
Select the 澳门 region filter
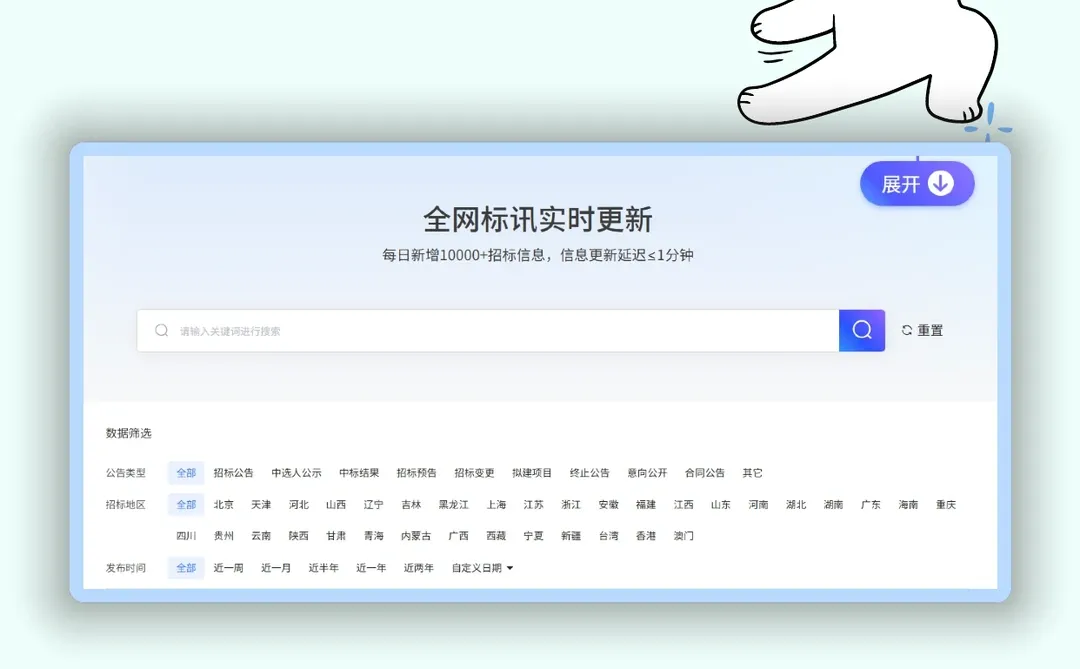pos(683,536)
